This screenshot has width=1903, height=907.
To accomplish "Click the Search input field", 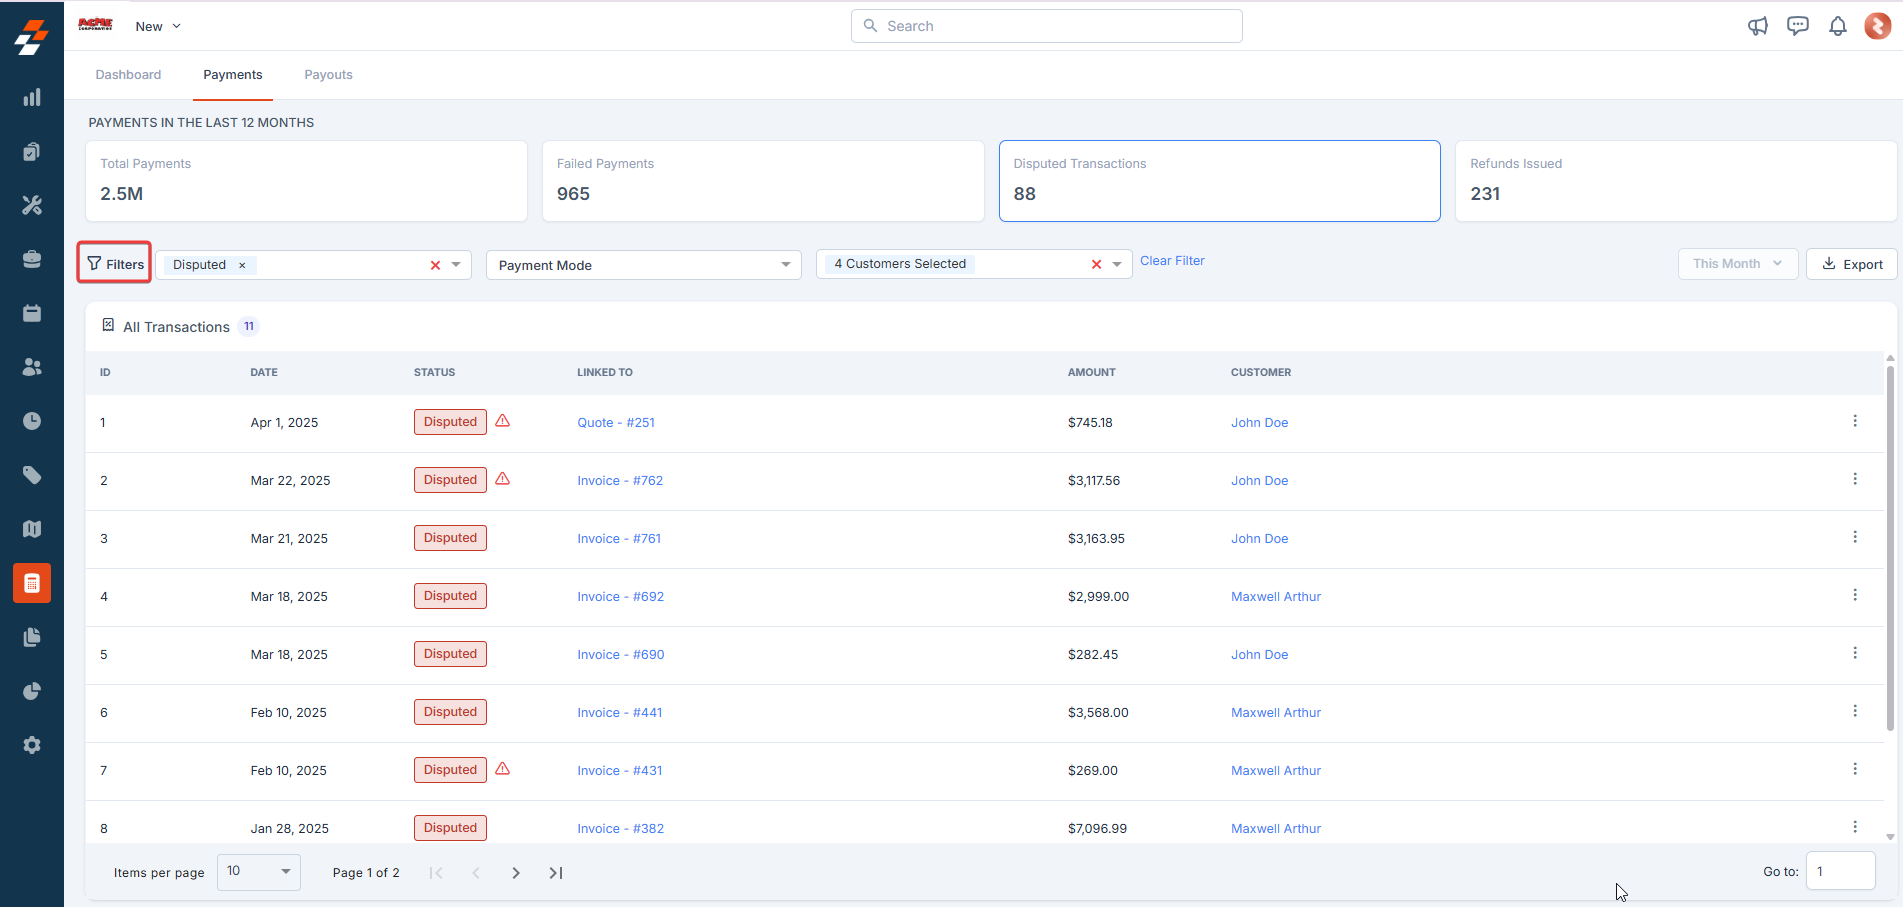I will coord(1046,26).
